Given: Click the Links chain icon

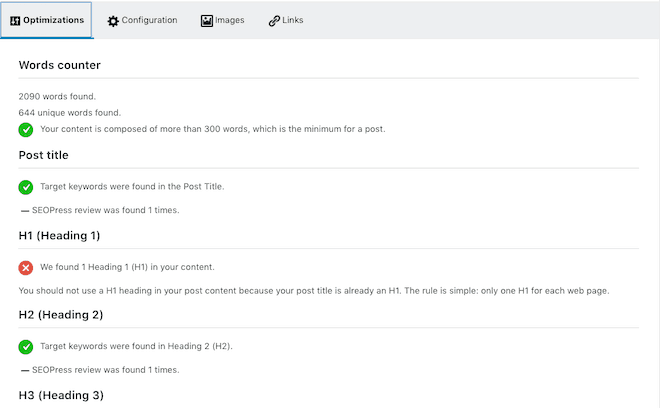Looking at the screenshot, I should pyautogui.click(x=274, y=21).
